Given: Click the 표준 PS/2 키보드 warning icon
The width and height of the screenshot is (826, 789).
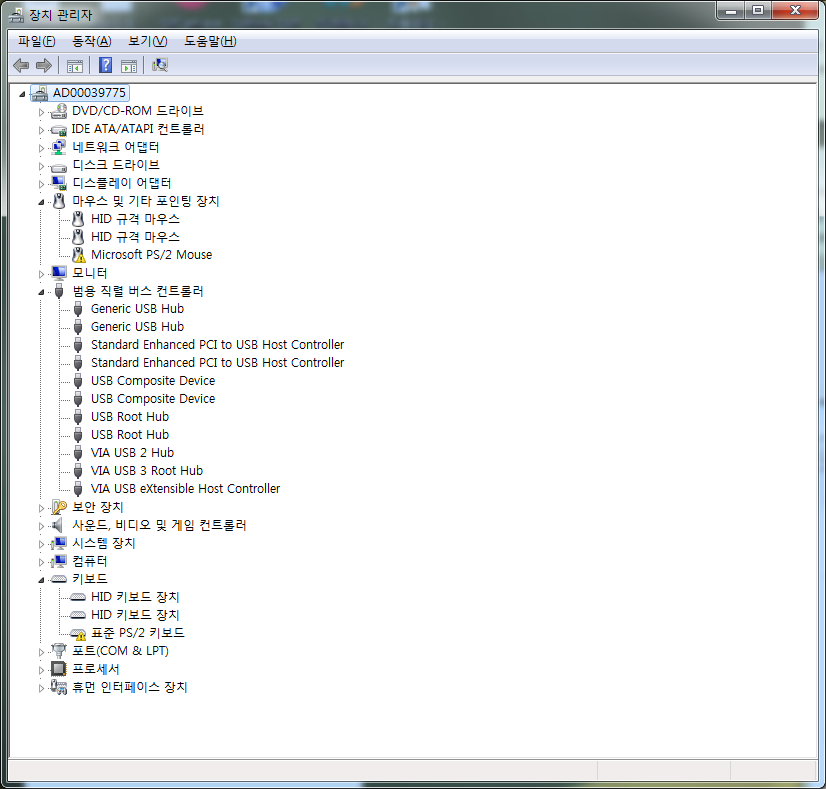Looking at the screenshot, I should pyautogui.click(x=78, y=633).
